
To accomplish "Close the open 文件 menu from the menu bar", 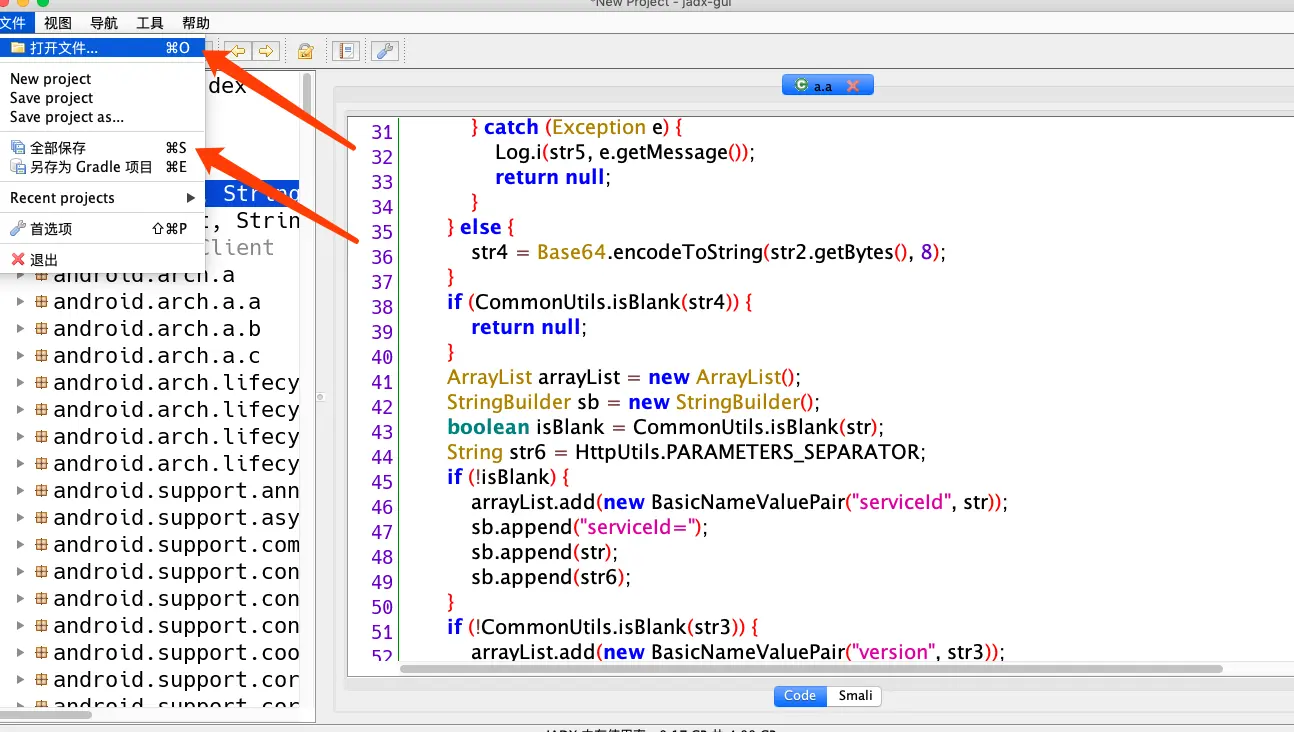I will tap(14, 23).
